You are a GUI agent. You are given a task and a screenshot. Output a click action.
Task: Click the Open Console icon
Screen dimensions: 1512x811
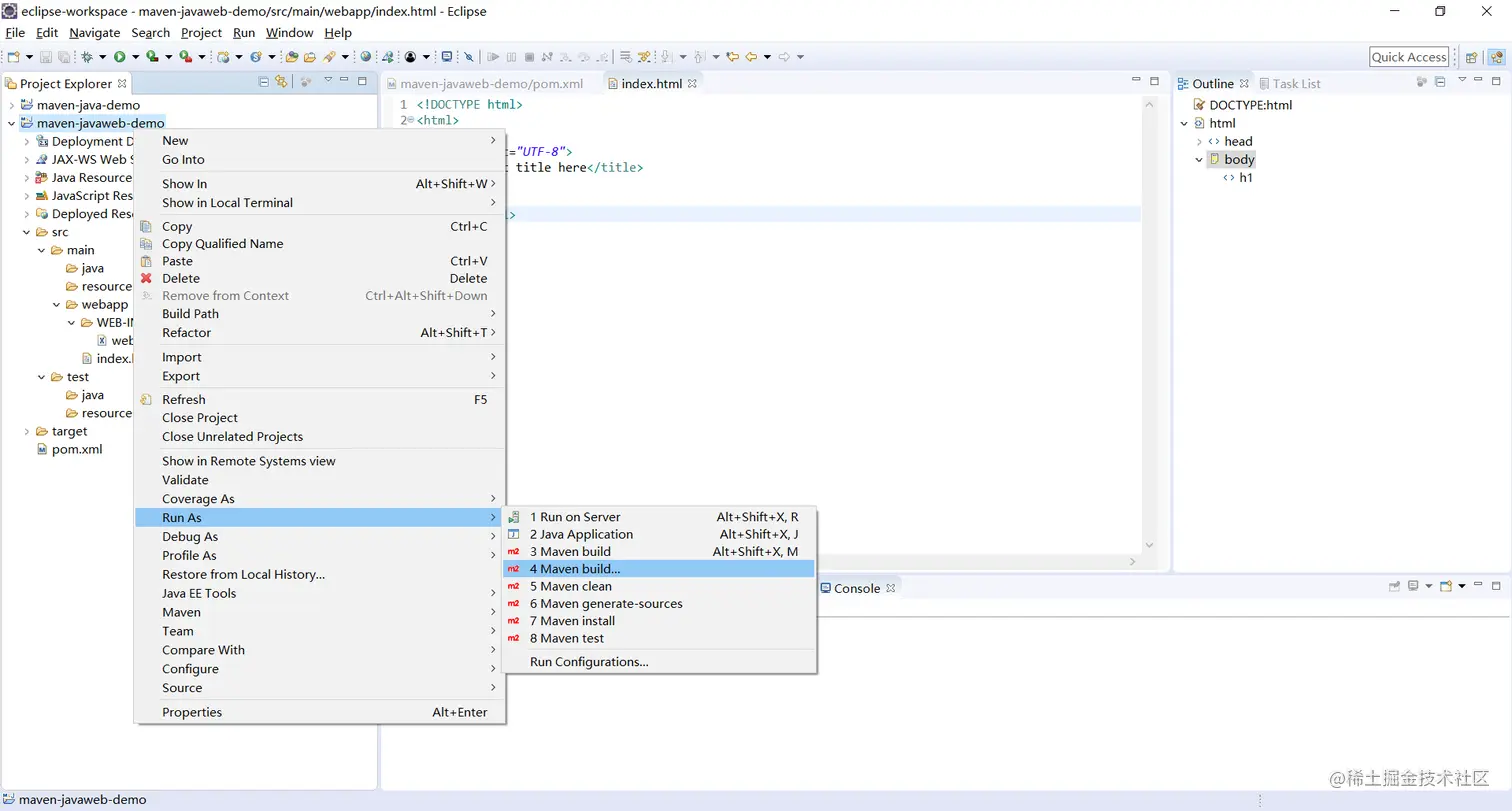point(1446,586)
